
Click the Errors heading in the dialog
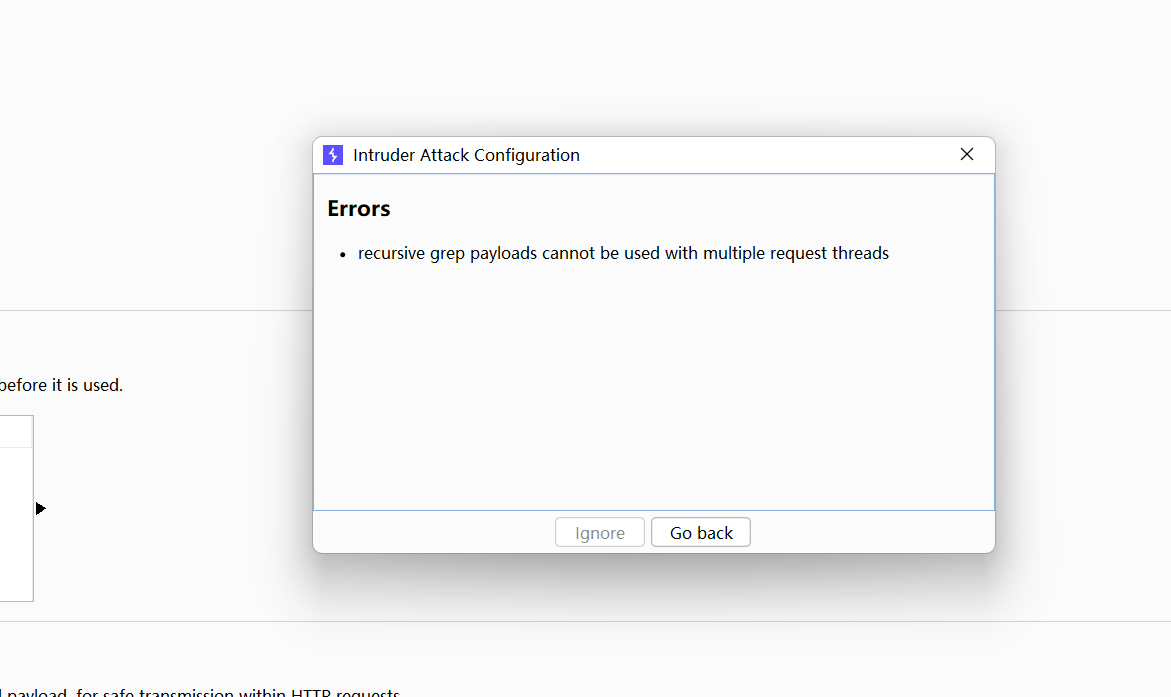click(x=359, y=209)
